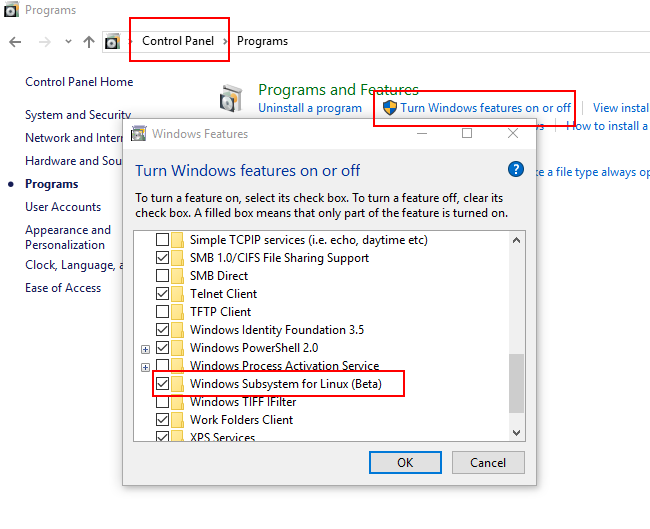Click the back arrow navigation button
Viewport: 650px width, 529px height.
15,42
